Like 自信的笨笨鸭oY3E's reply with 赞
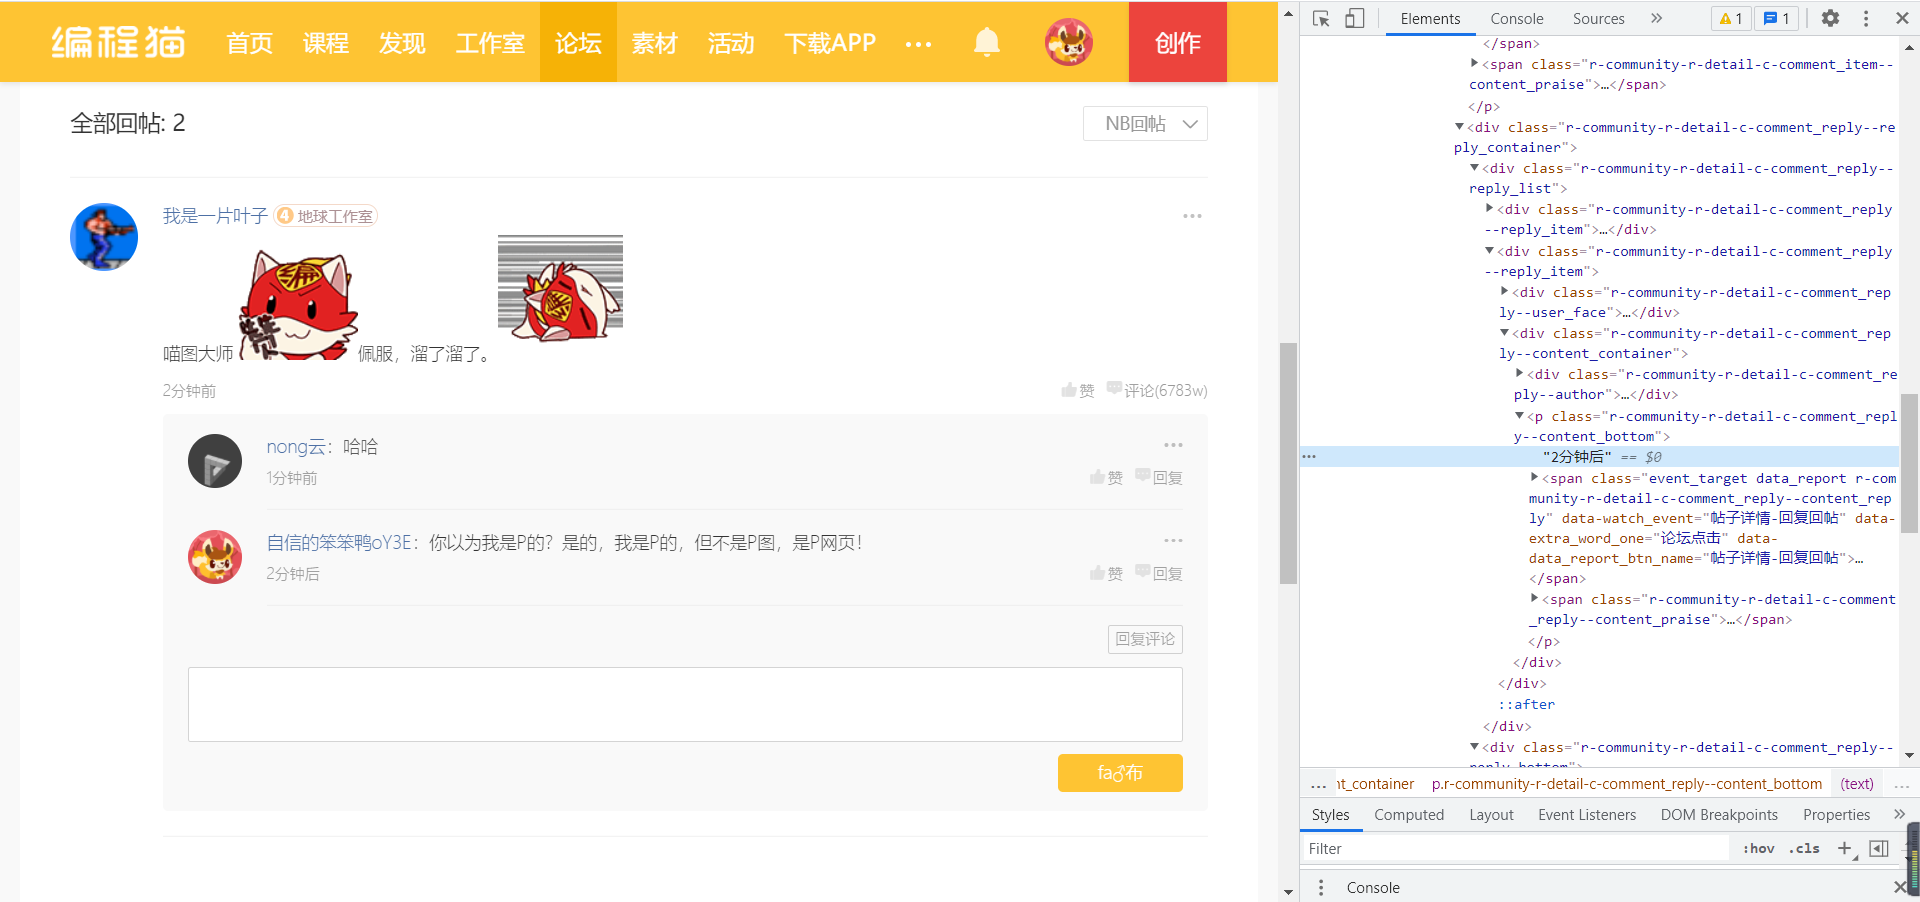The width and height of the screenshot is (1920, 902). coord(1106,573)
